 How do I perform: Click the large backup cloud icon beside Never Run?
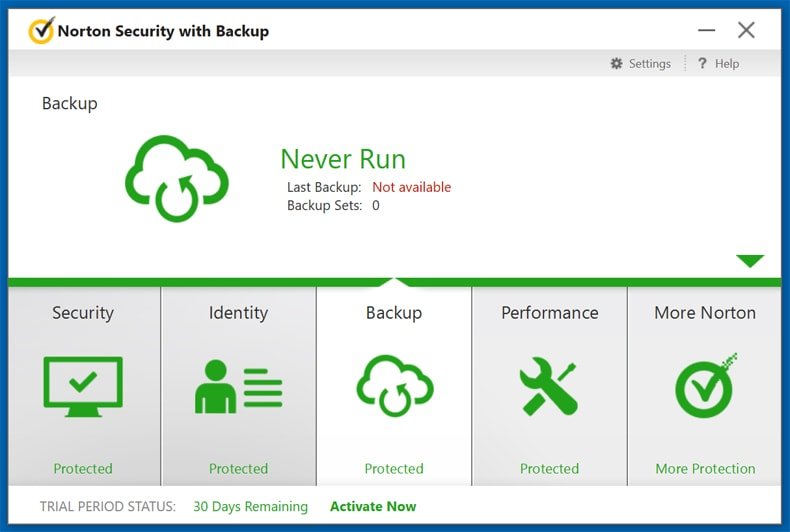177,178
